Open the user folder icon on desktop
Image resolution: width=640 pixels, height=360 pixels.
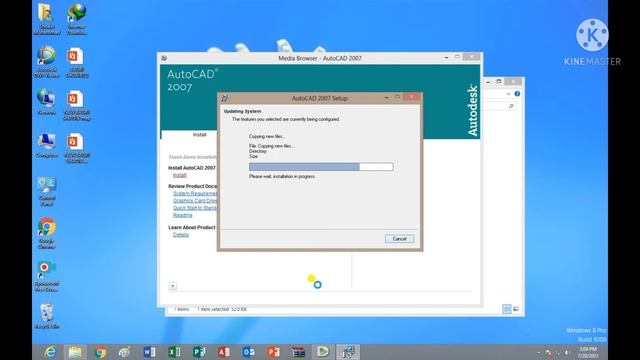(46, 18)
